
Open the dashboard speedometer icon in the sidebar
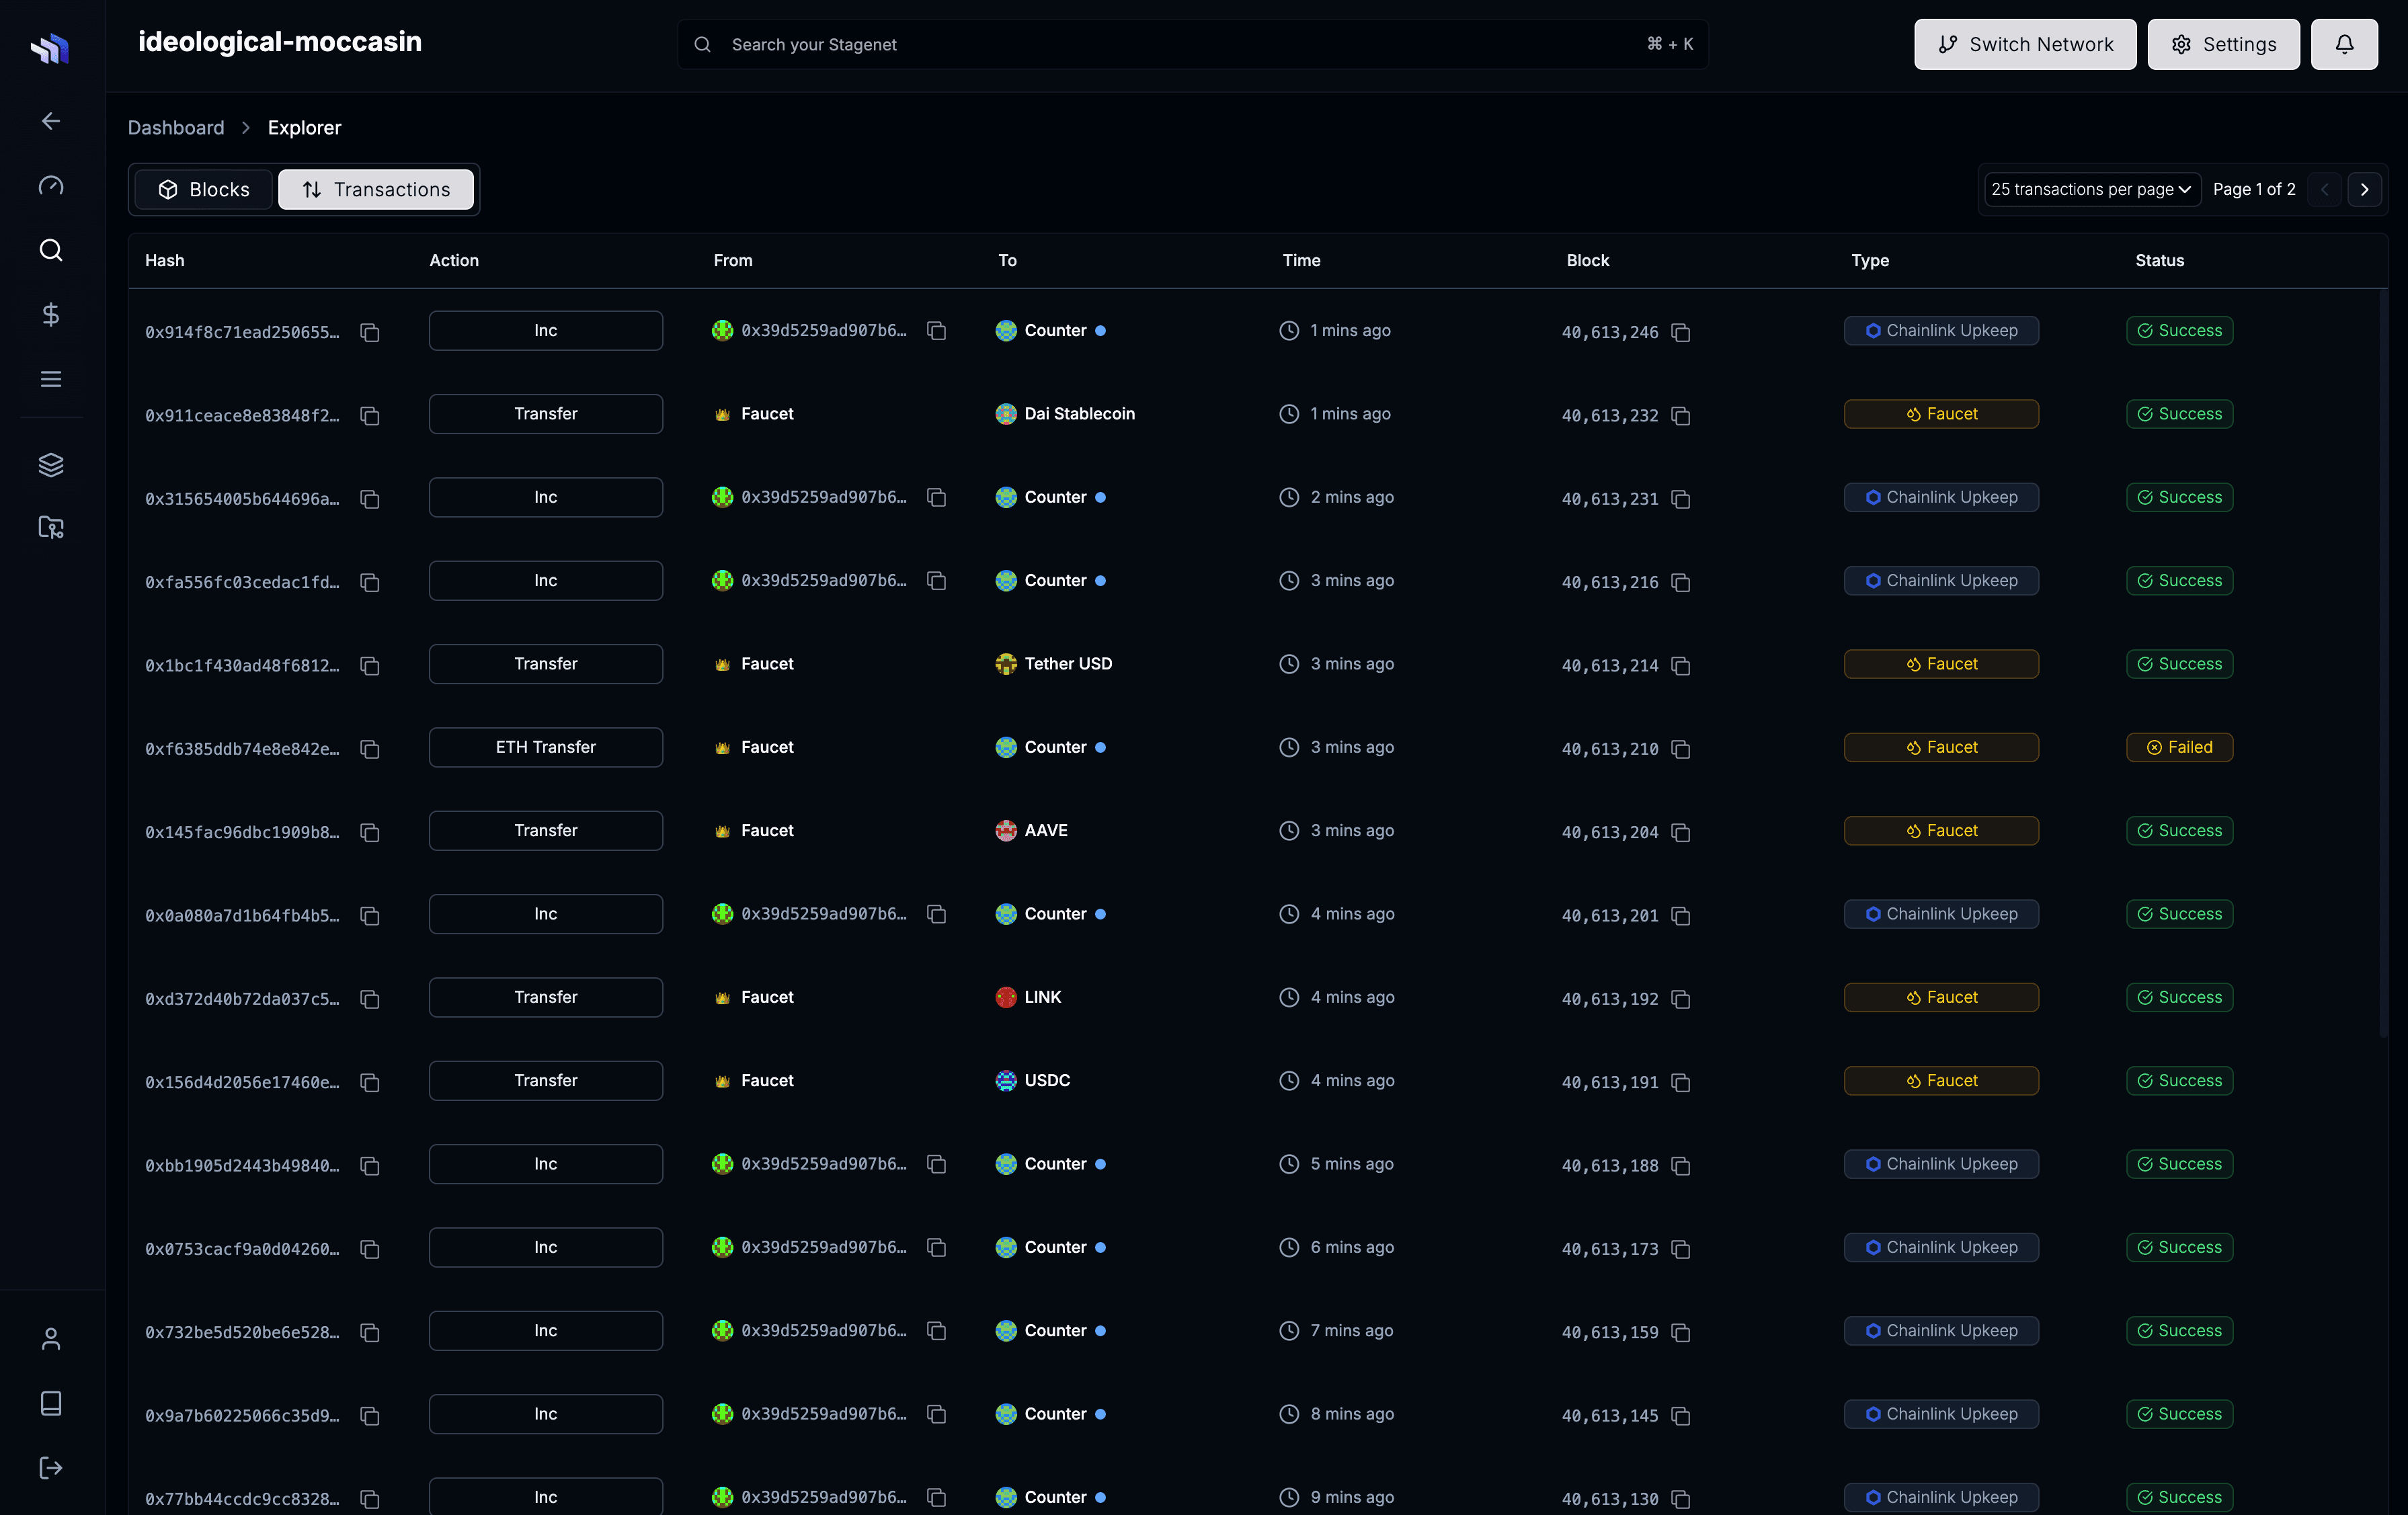tap(50, 186)
